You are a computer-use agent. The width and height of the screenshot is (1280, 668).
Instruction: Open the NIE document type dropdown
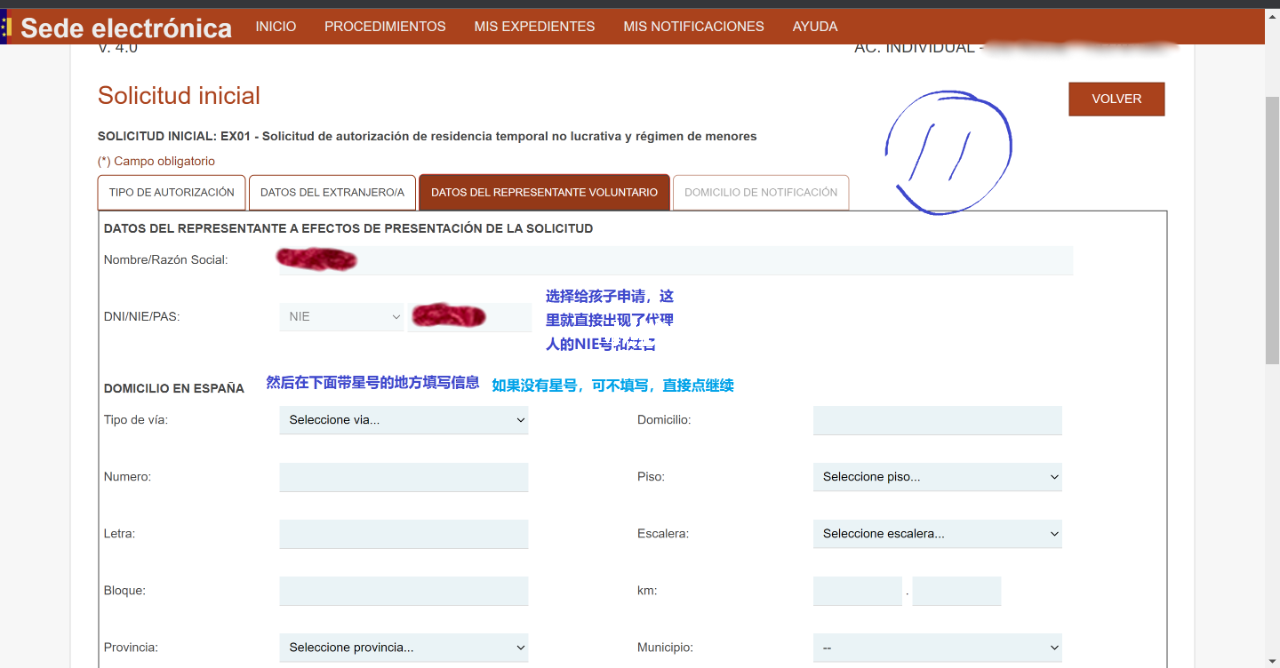[341, 317]
